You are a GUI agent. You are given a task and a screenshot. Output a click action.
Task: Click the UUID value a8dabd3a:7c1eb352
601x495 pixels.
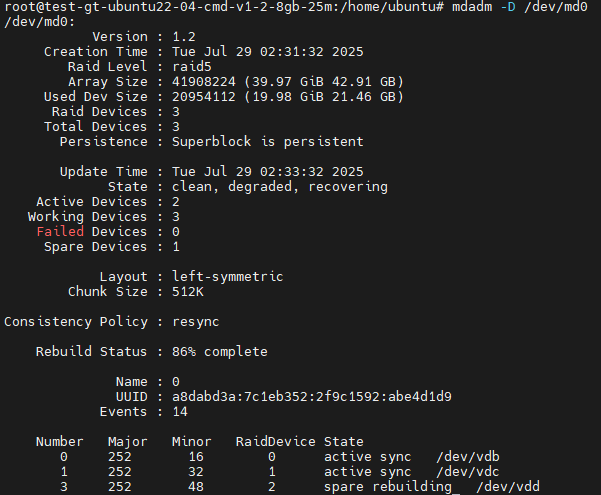312,396
